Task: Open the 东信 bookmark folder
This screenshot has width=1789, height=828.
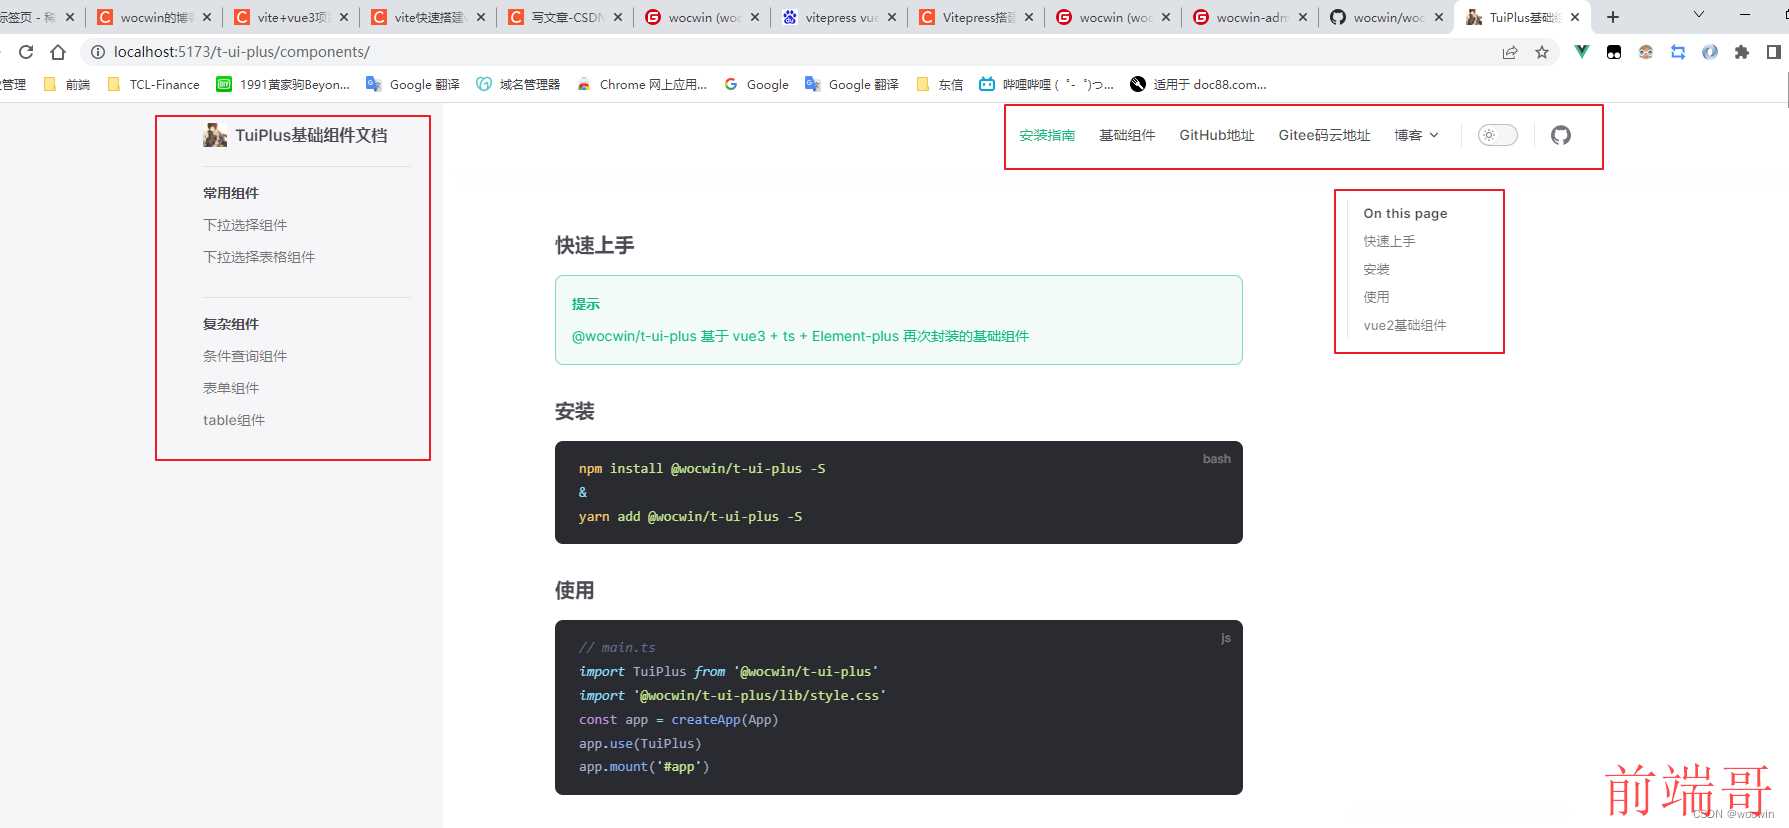Action: (939, 85)
